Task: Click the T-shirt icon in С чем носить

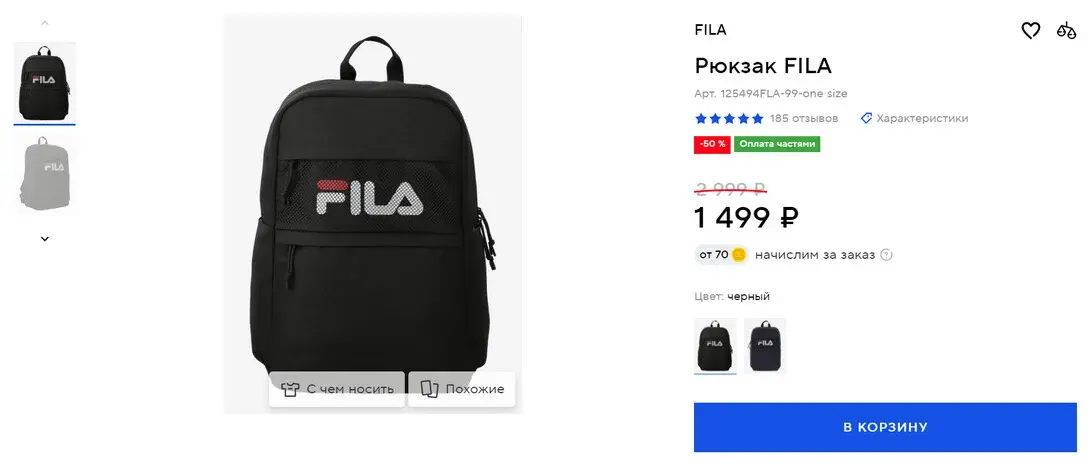Action: tap(291, 389)
